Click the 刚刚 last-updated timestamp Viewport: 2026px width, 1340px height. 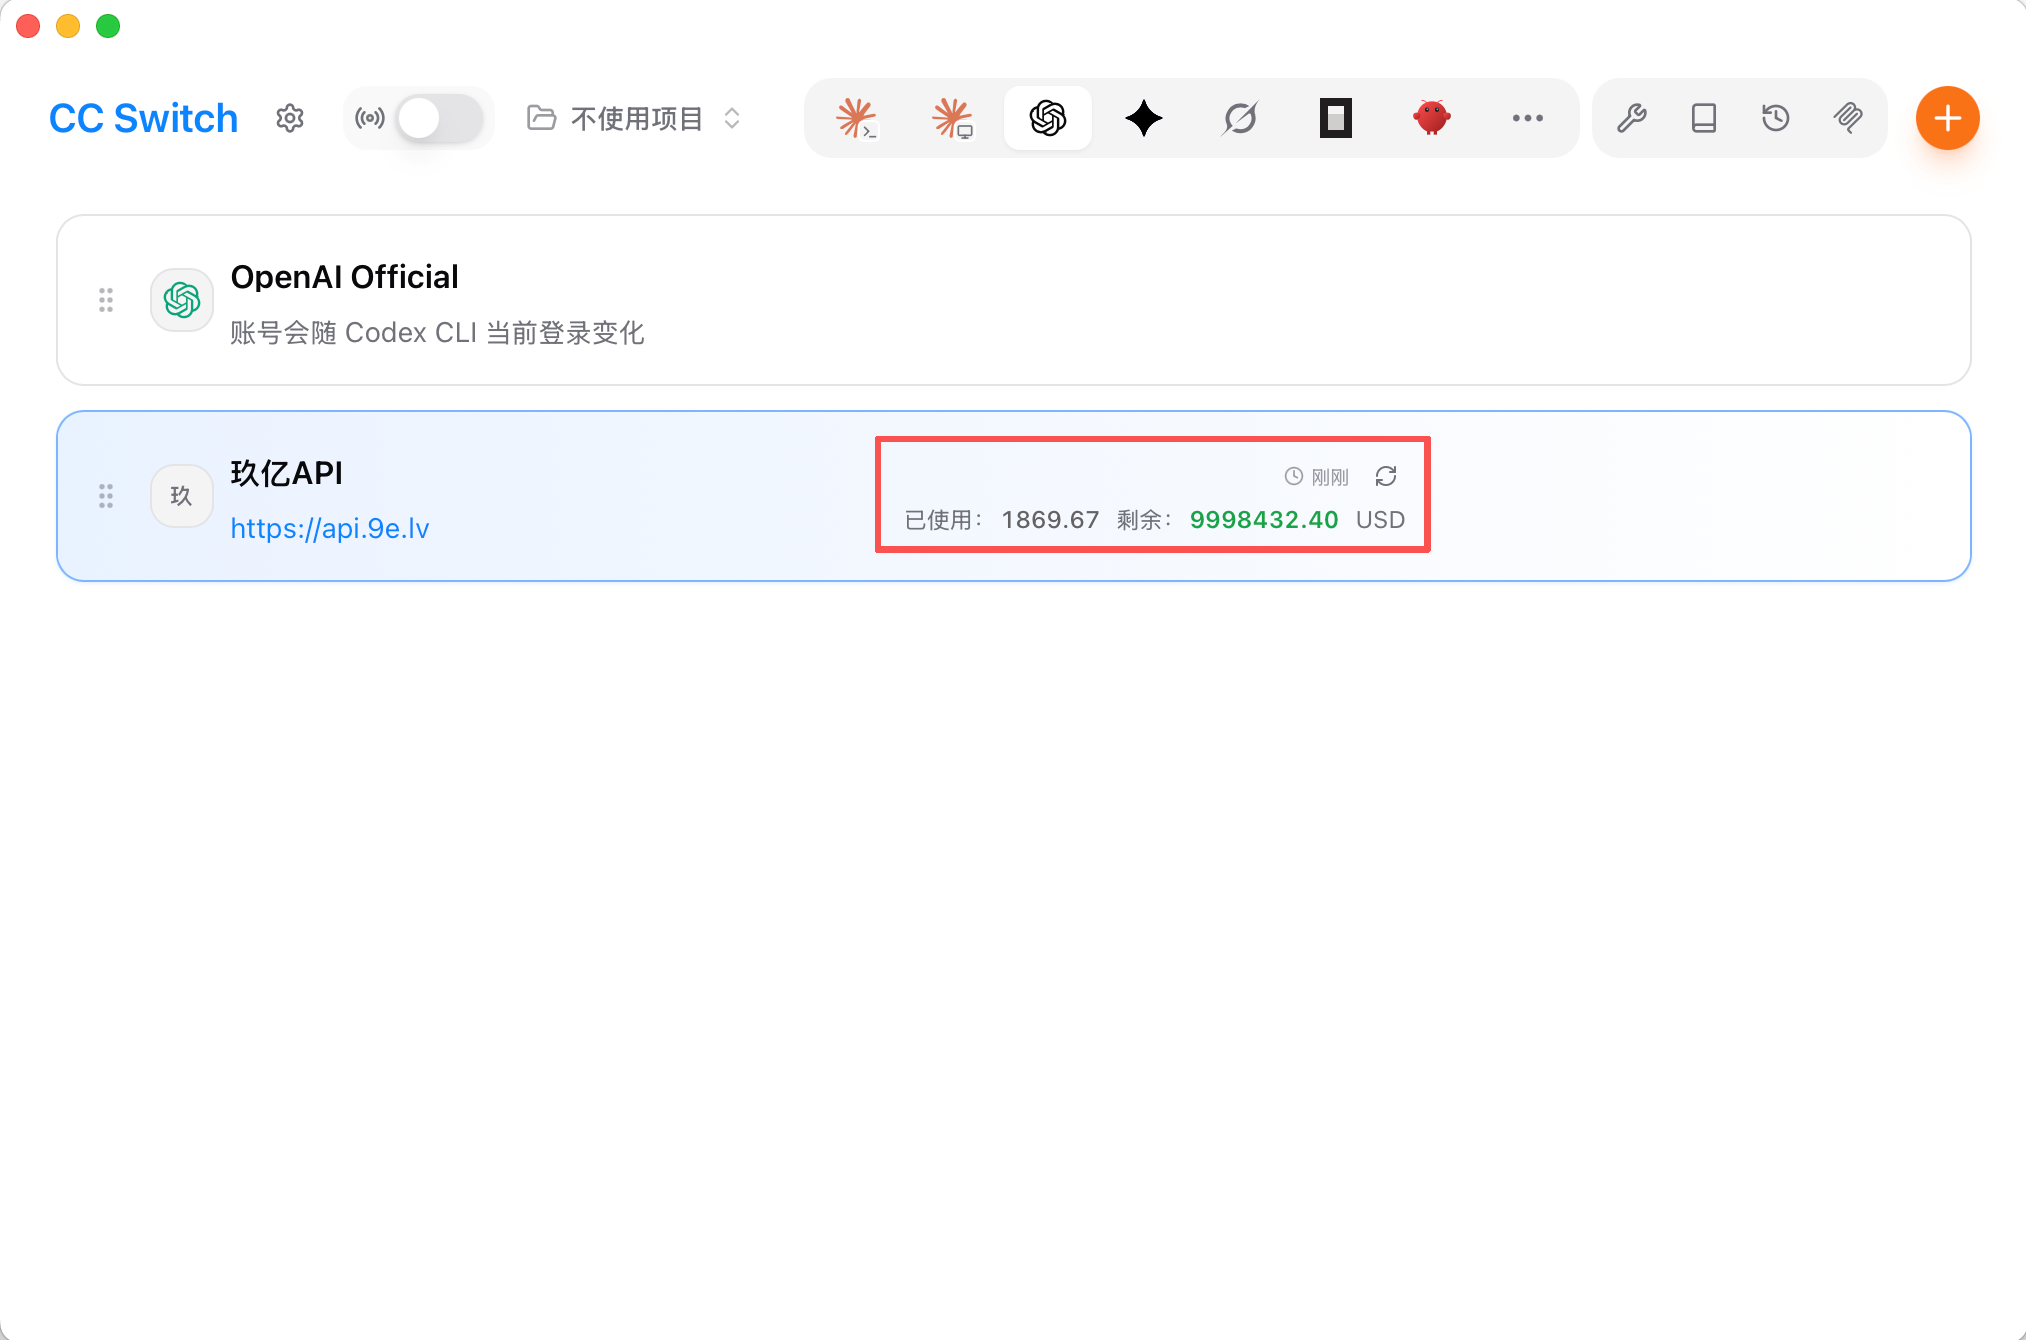[x=1330, y=477]
